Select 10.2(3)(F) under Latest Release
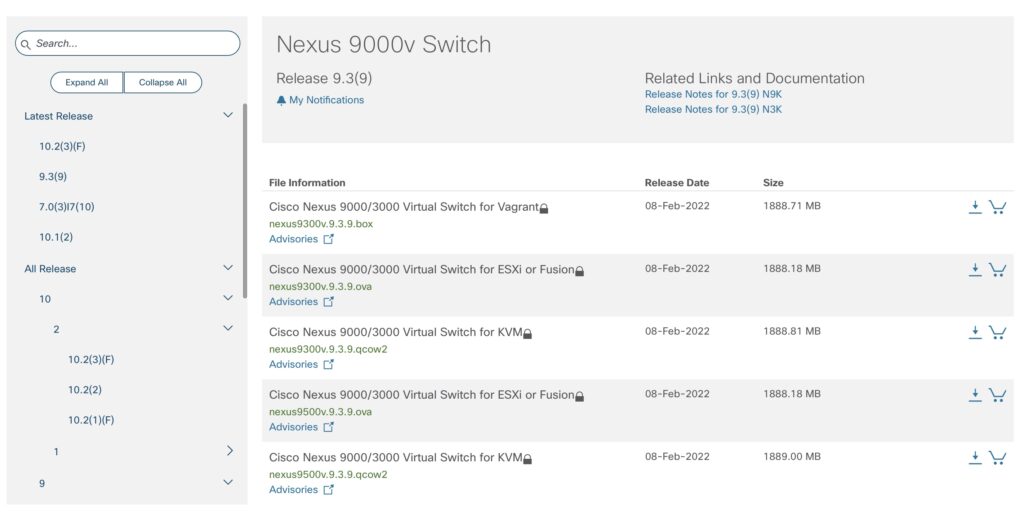 point(62,146)
